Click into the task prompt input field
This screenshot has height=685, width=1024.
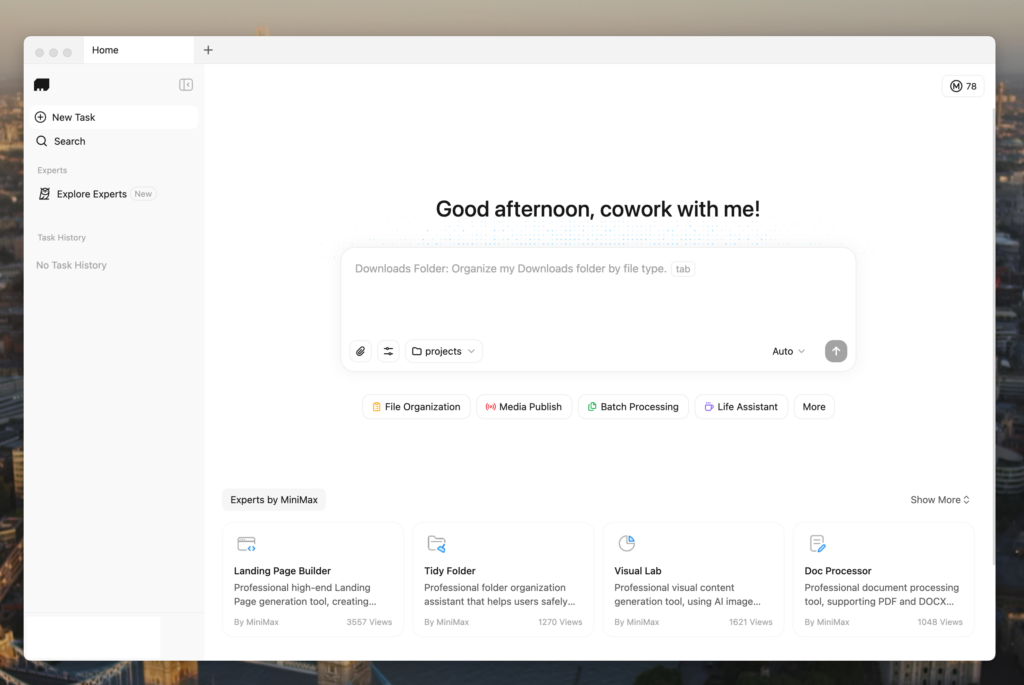coord(597,295)
